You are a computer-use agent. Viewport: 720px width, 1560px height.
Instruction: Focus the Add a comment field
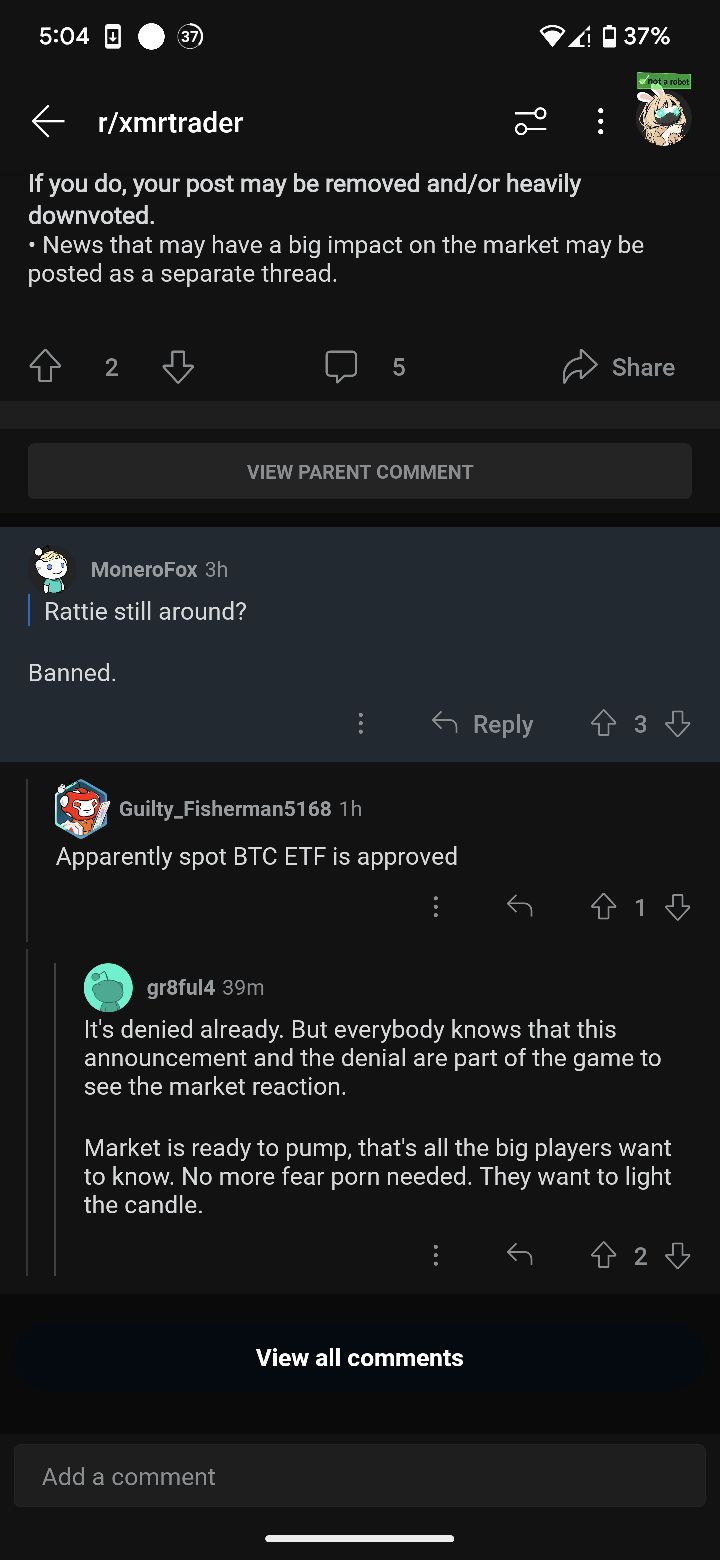coord(360,1476)
